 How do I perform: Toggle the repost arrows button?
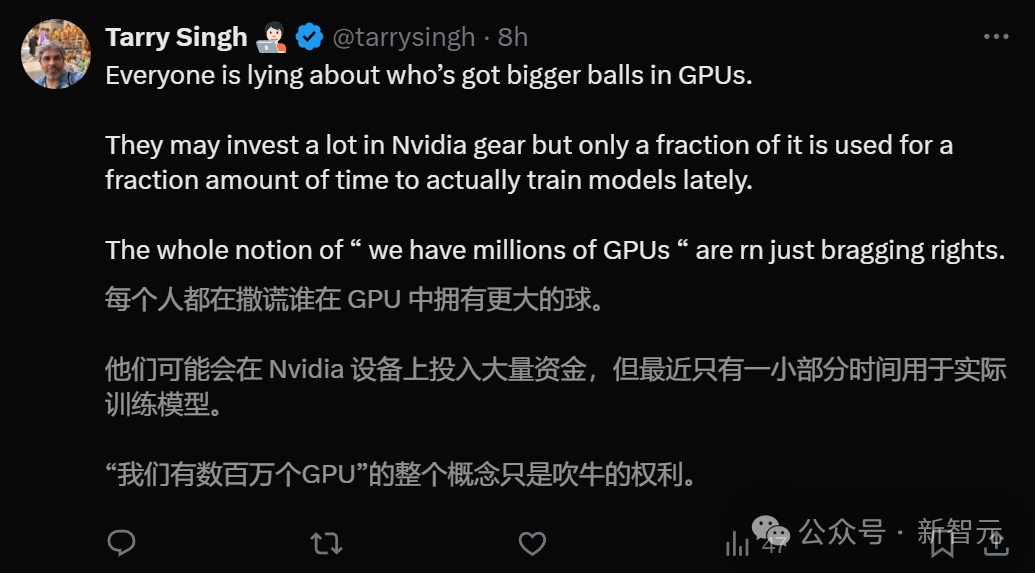[326, 543]
